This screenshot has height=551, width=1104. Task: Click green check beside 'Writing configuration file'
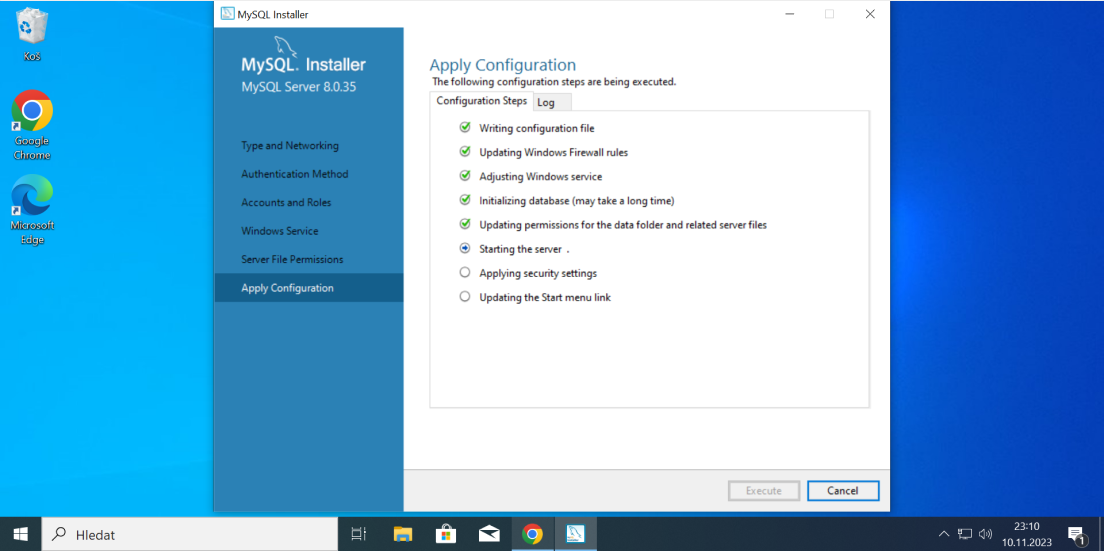[465, 128]
